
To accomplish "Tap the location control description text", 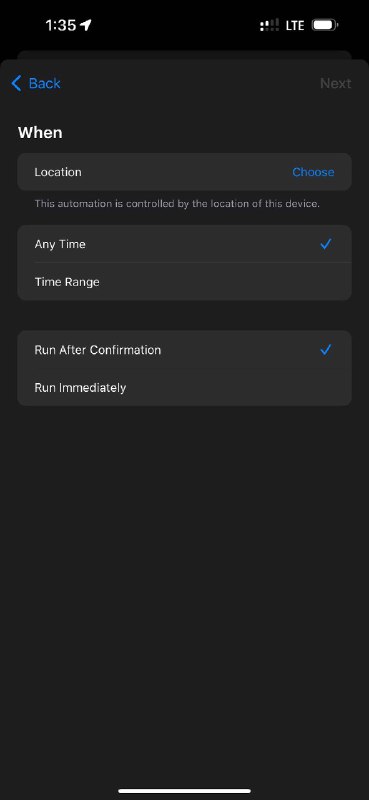I will (177, 204).
